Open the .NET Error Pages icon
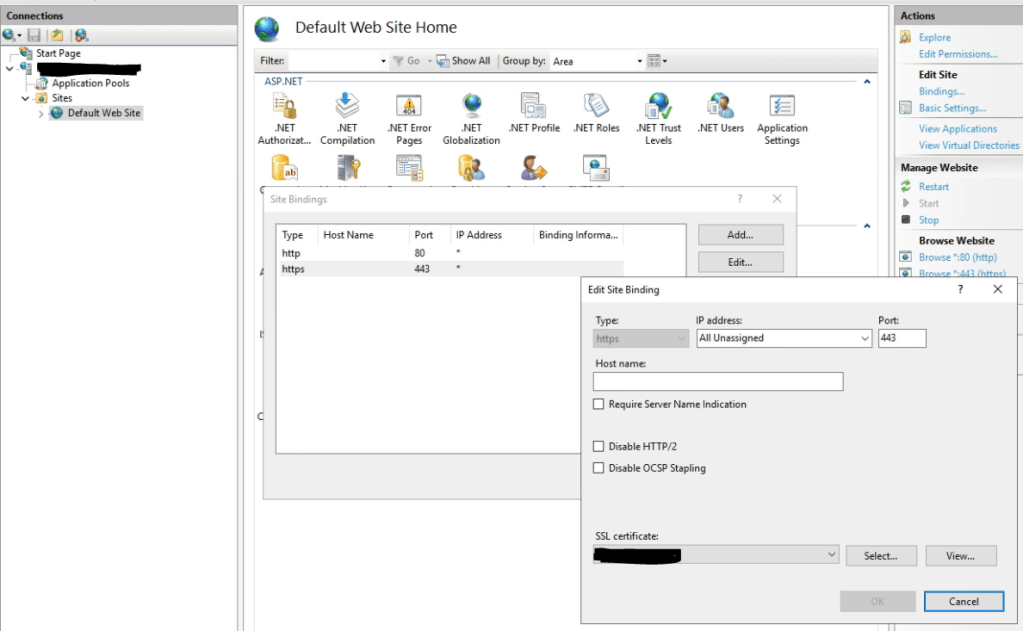This screenshot has width=1023, height=631. [x=409, y=107]
